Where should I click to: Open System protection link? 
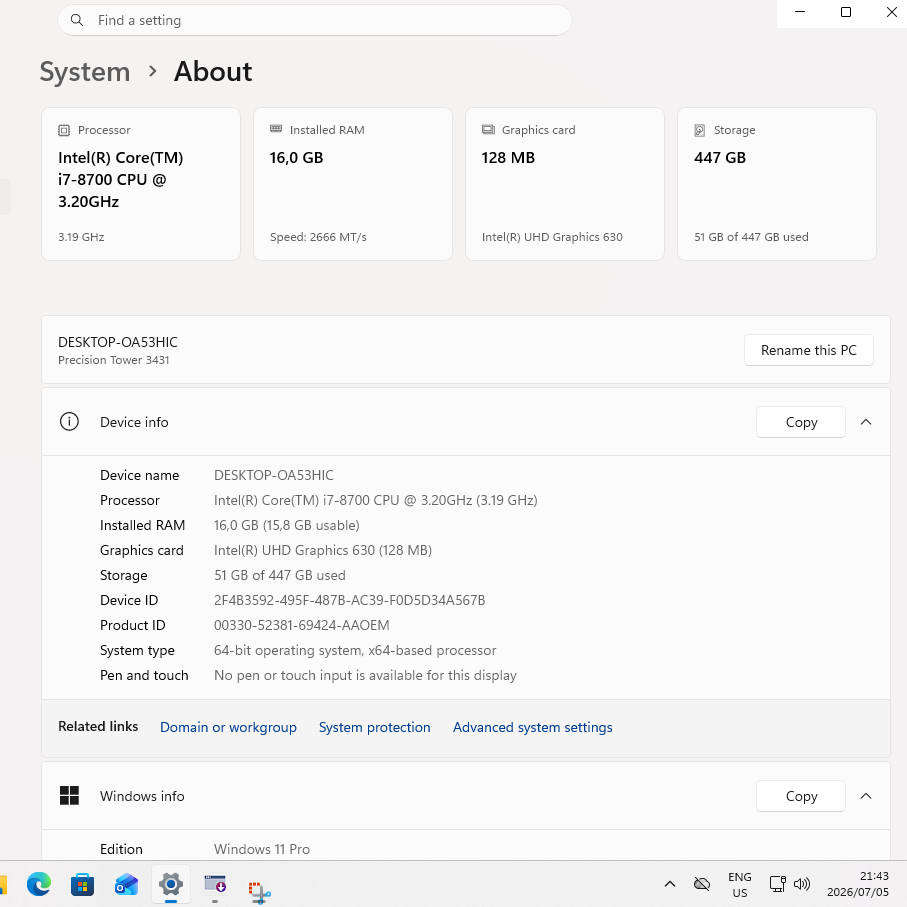[x=374, y=727]
